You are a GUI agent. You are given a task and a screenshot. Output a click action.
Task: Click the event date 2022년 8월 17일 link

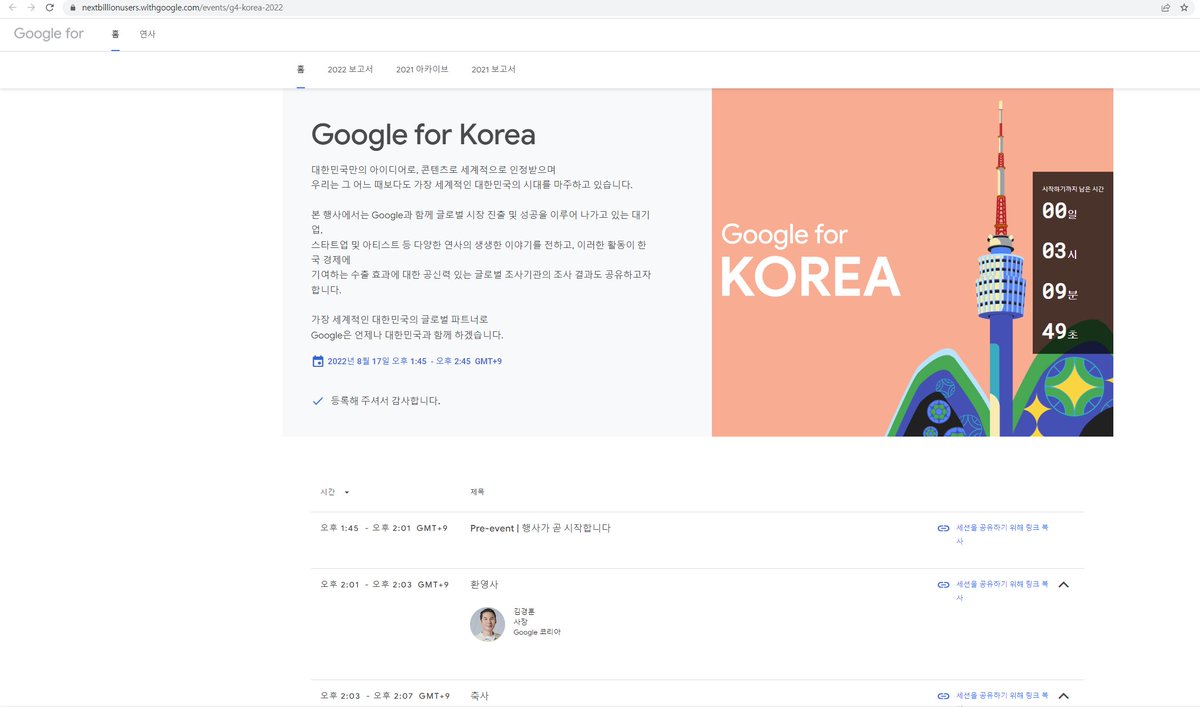pyautogui.click(x=414, y=361)
